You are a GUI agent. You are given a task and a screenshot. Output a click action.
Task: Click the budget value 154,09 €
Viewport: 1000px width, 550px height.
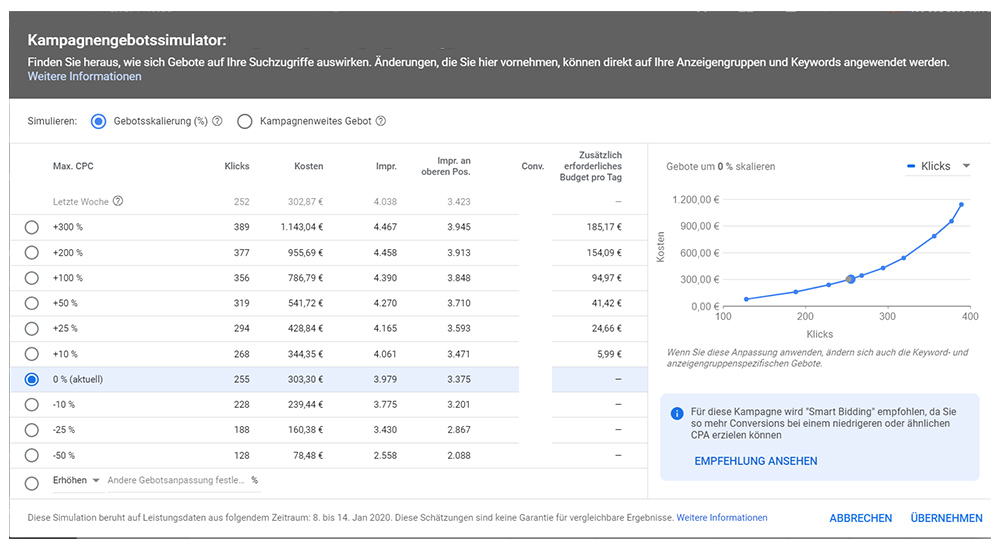coord(604,253)
